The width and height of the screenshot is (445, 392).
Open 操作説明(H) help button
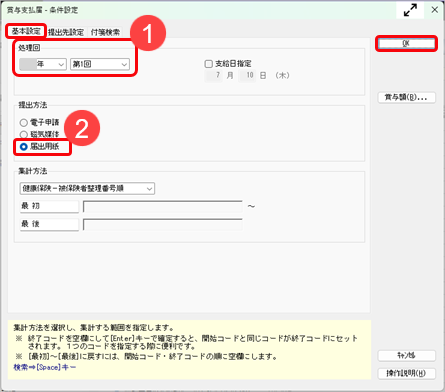[406, 373]
